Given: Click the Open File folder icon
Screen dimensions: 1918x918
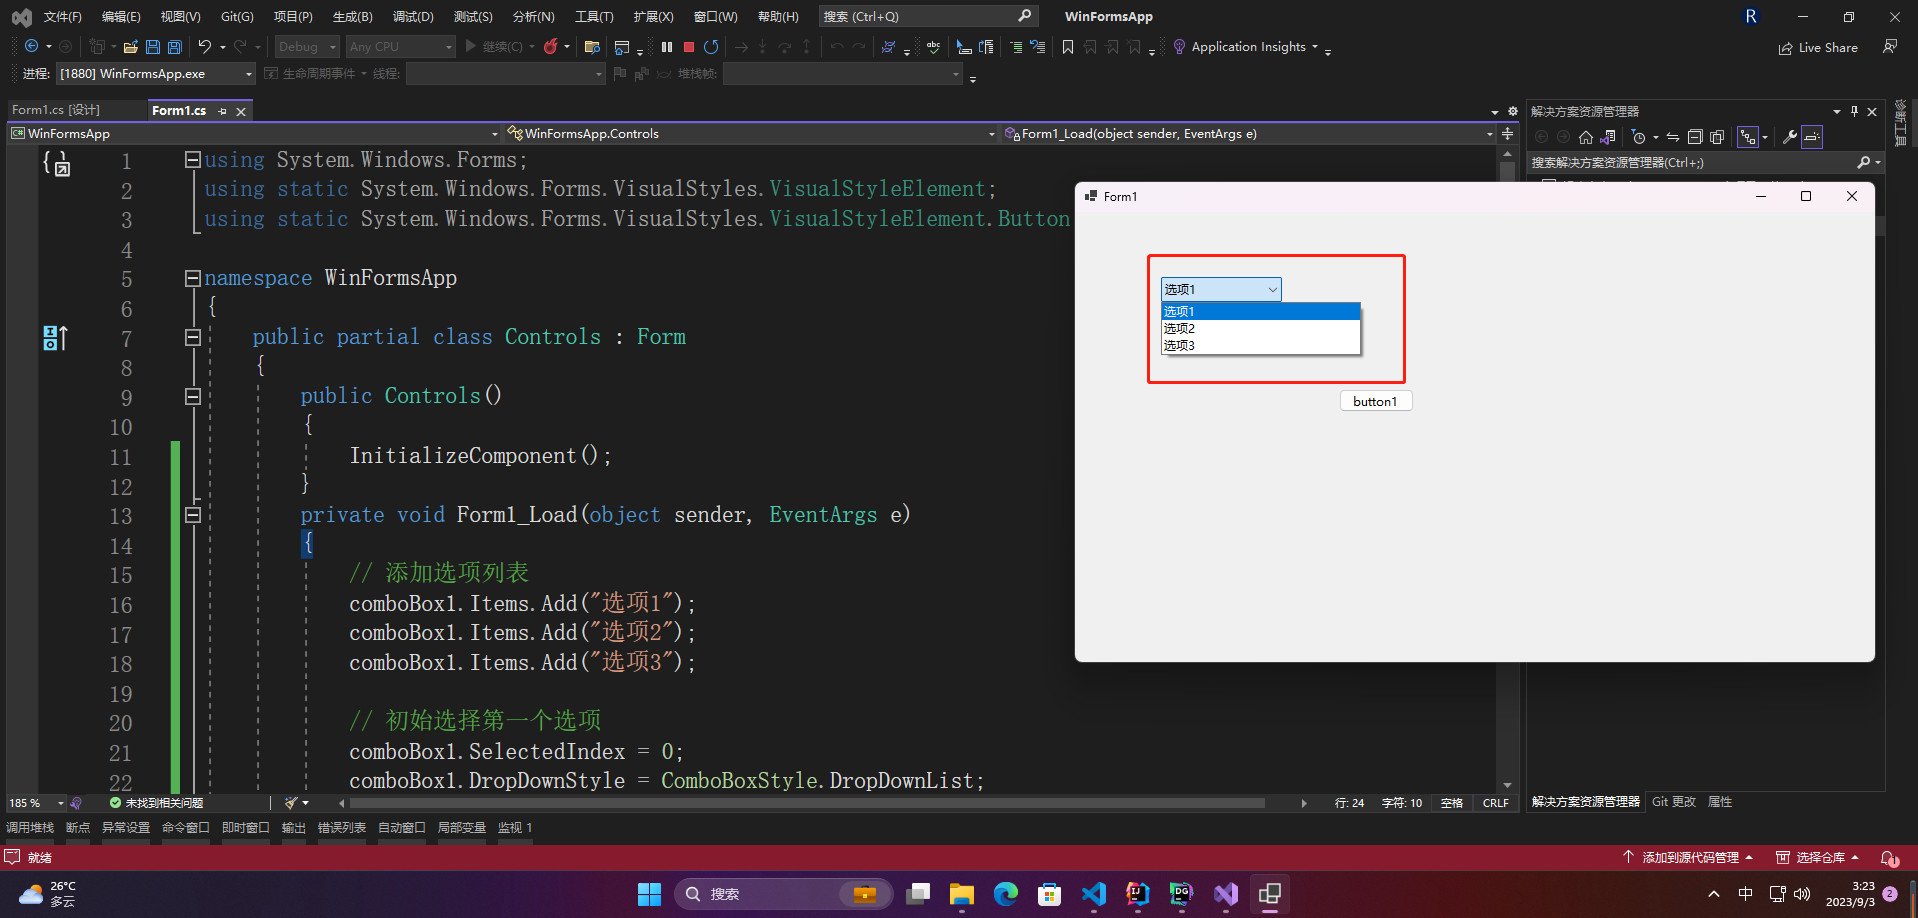Looking at the screenshot, I should 131,47.
